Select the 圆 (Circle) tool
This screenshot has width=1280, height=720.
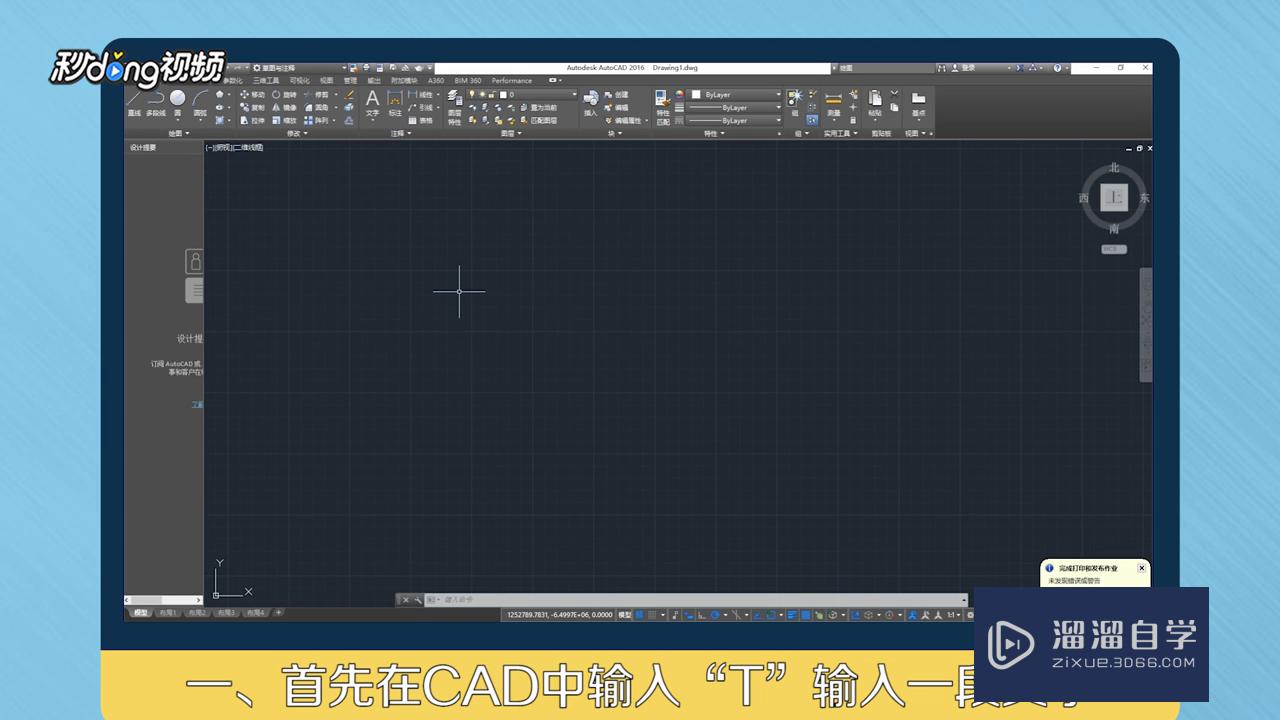[x=177, y=102]
